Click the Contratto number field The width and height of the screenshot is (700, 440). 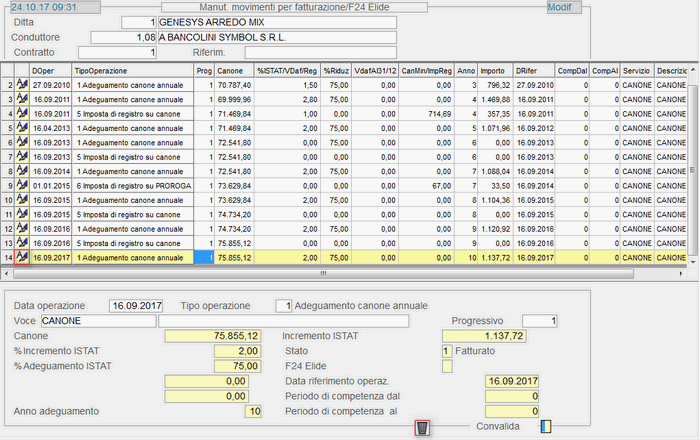(117, 52)
